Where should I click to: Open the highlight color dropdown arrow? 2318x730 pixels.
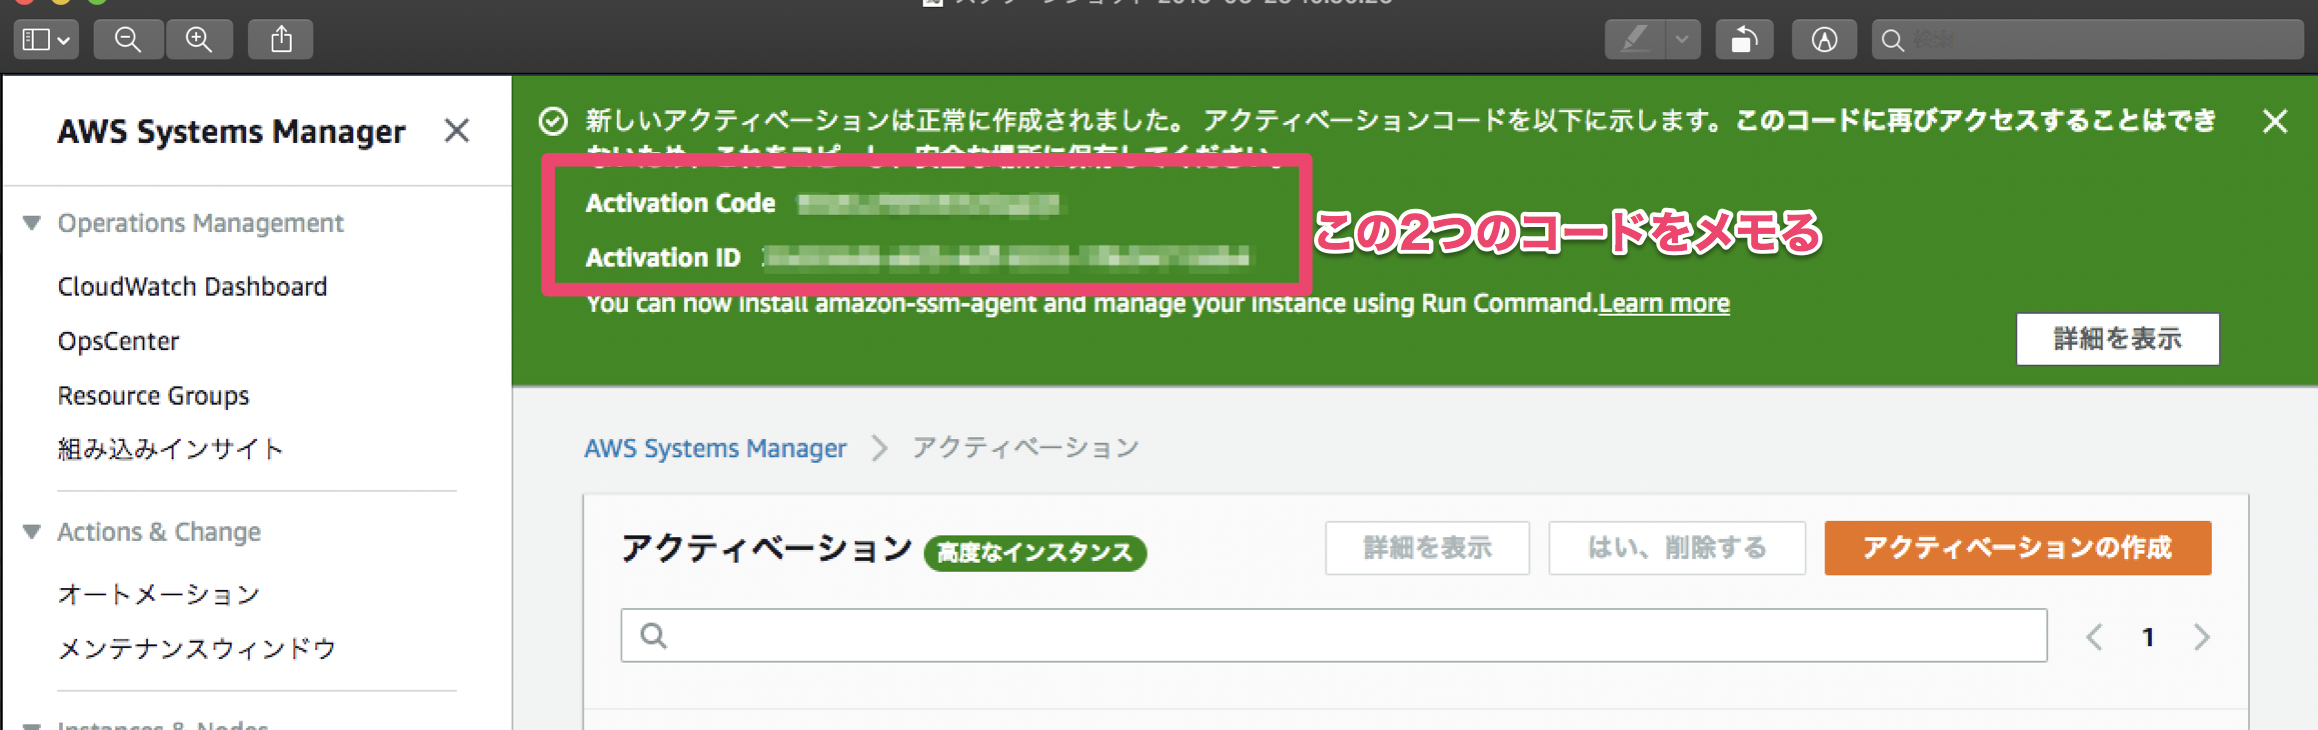click(x=1683, y=40)
